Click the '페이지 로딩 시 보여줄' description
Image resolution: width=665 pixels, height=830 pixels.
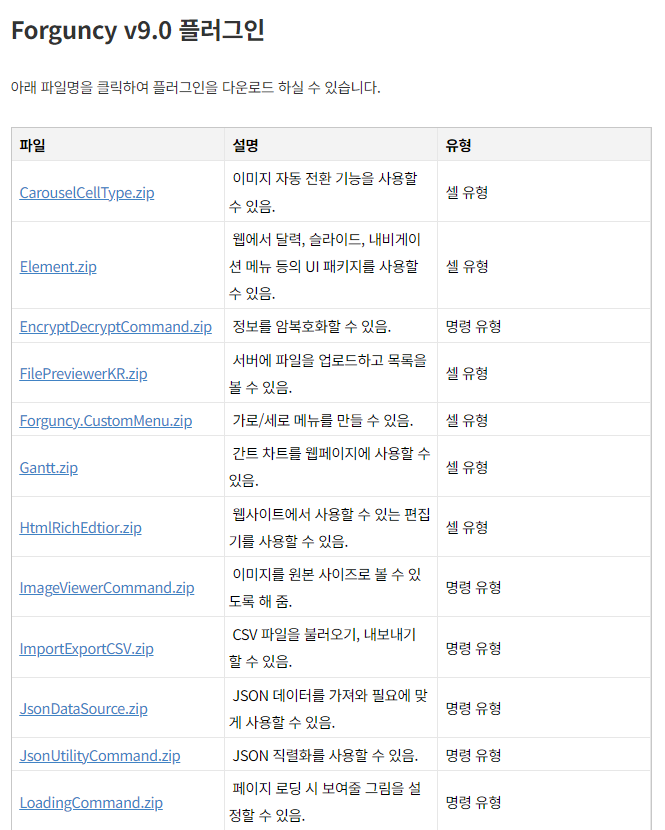pos(325,802)
